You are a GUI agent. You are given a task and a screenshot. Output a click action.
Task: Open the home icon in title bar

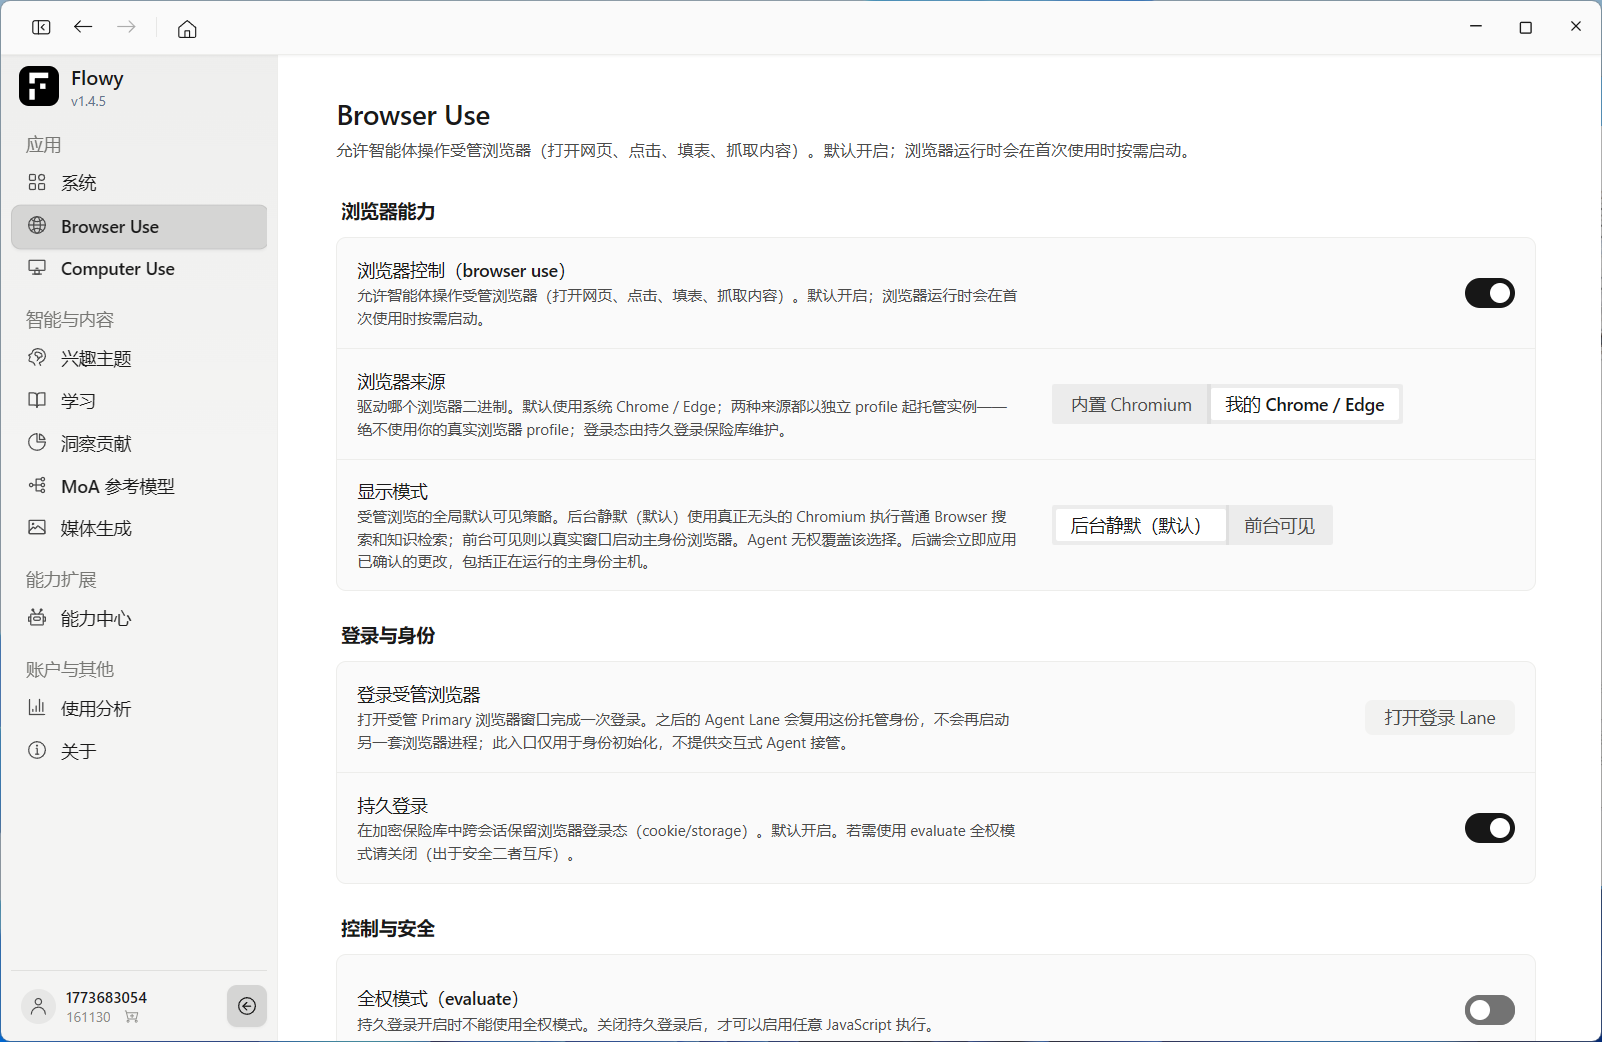[x=187, y=28]
